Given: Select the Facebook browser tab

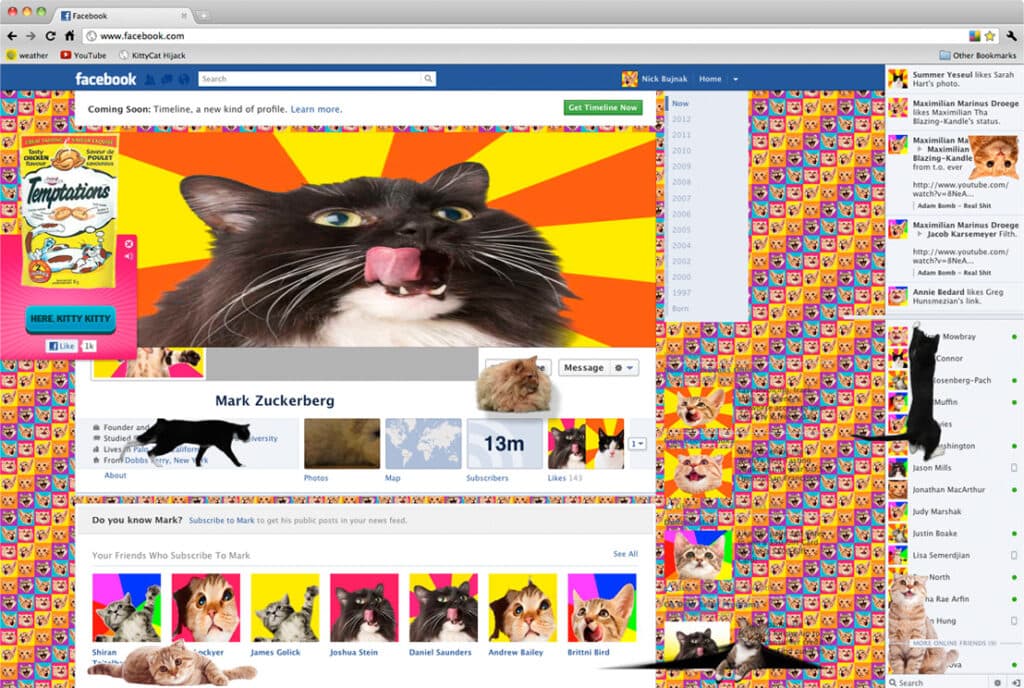Looking at the screenshot, I should click(x=122, y=15).
